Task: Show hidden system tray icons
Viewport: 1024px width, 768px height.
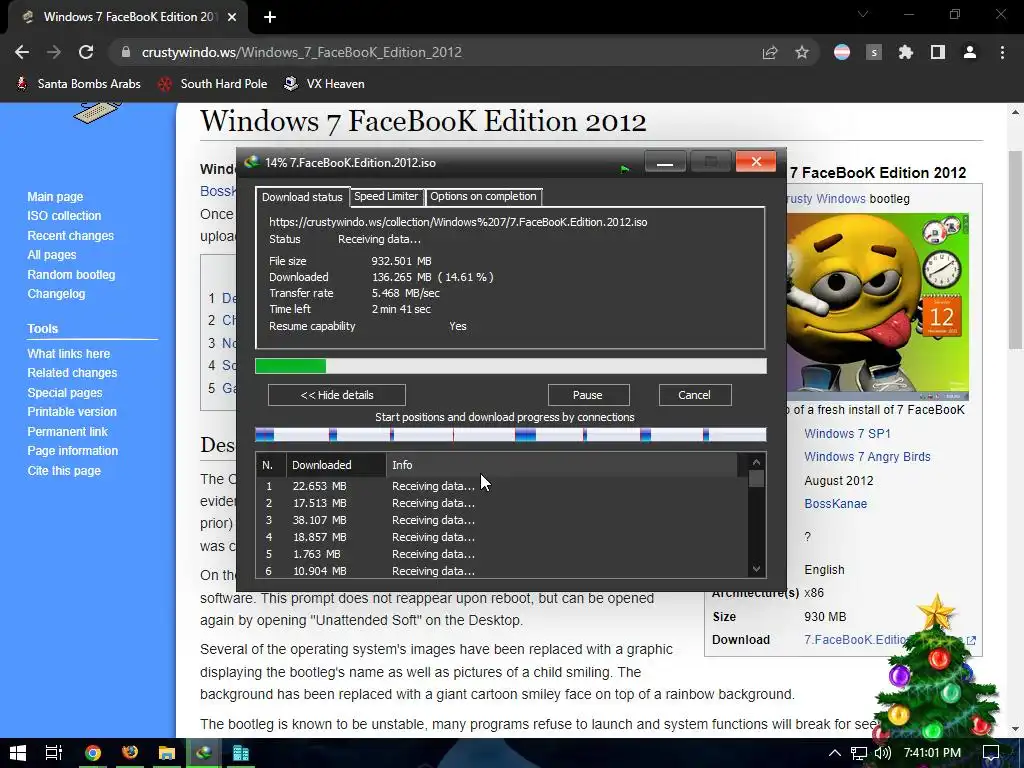Action: 835,753
